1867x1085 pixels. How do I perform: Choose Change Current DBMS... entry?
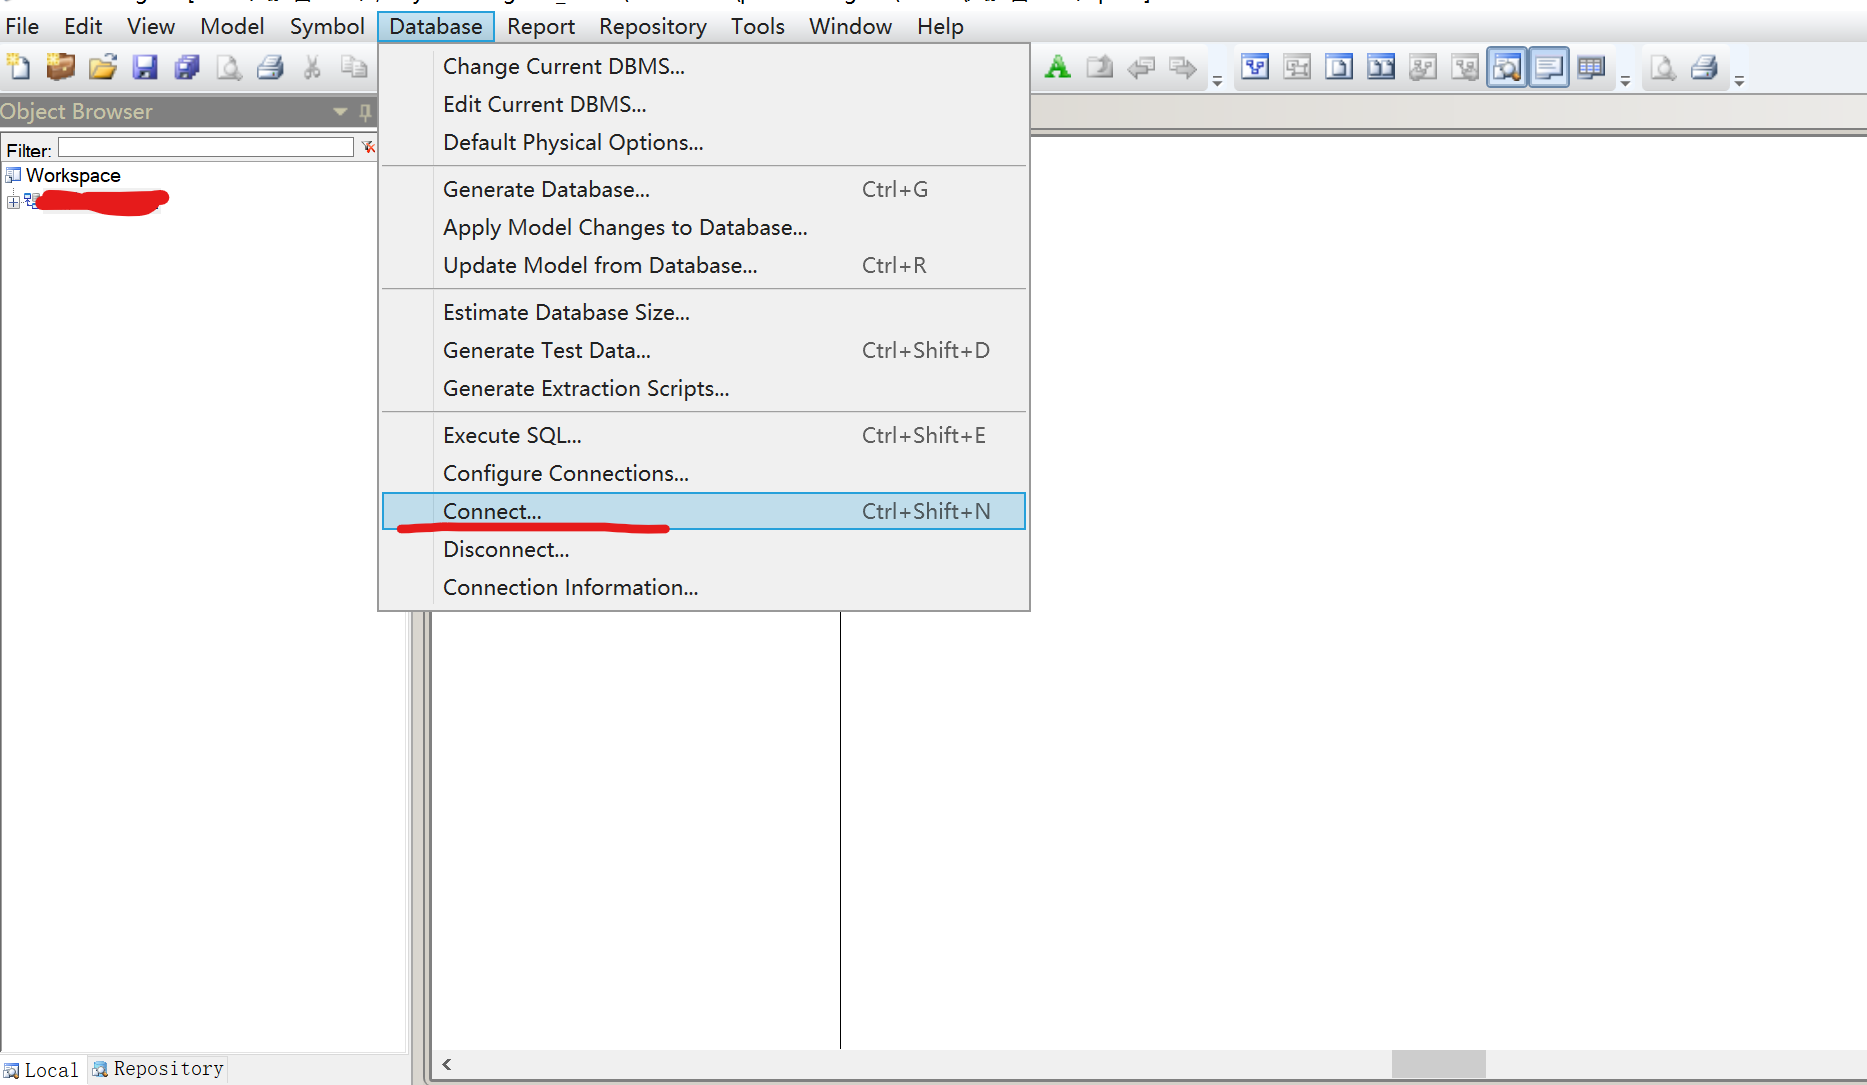(704, 66)
